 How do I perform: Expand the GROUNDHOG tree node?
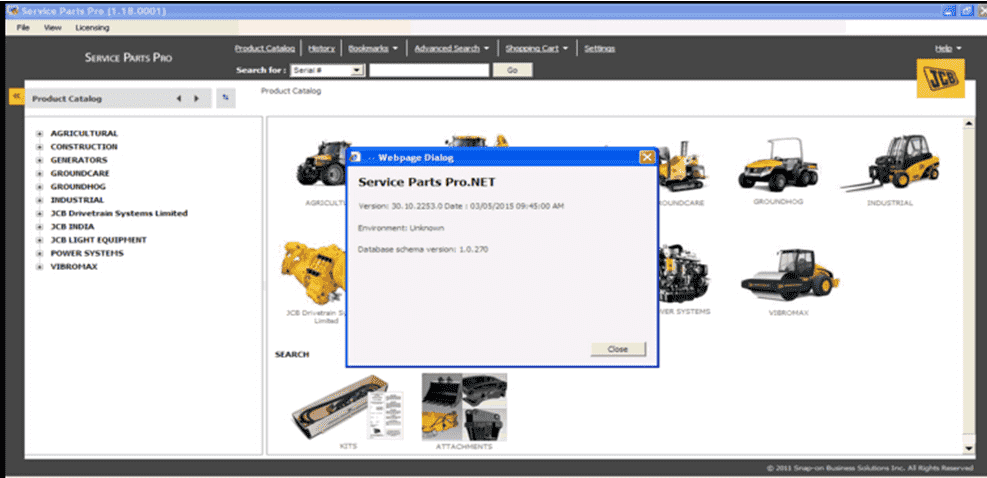[x=39, y=187]
